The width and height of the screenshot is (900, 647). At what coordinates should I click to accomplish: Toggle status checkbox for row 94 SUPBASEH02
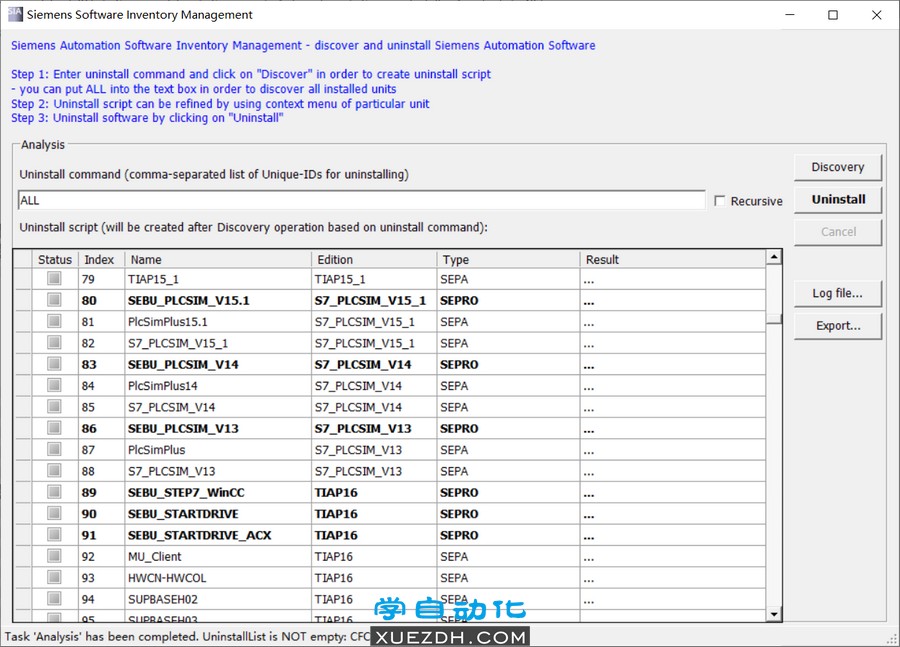pyautogui.click(x=55, y=599)
